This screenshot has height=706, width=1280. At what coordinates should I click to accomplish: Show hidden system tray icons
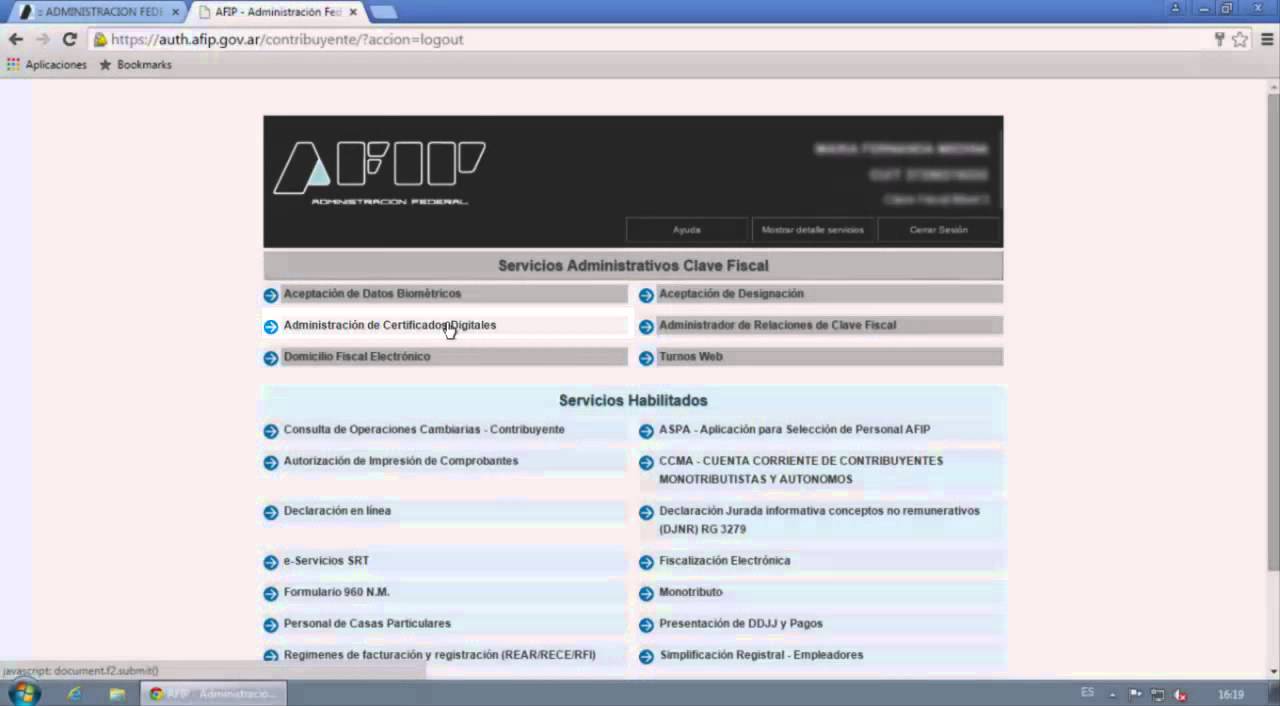coord(1113,694)
